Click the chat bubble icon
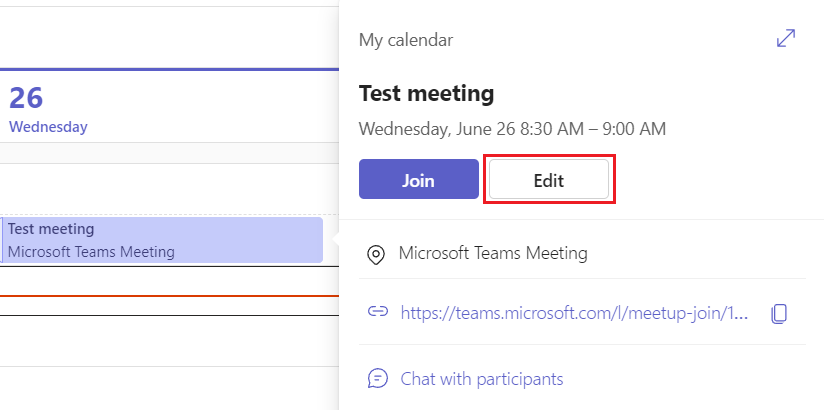824x410 pixels. pyautogui.click(x=377, y=379)
